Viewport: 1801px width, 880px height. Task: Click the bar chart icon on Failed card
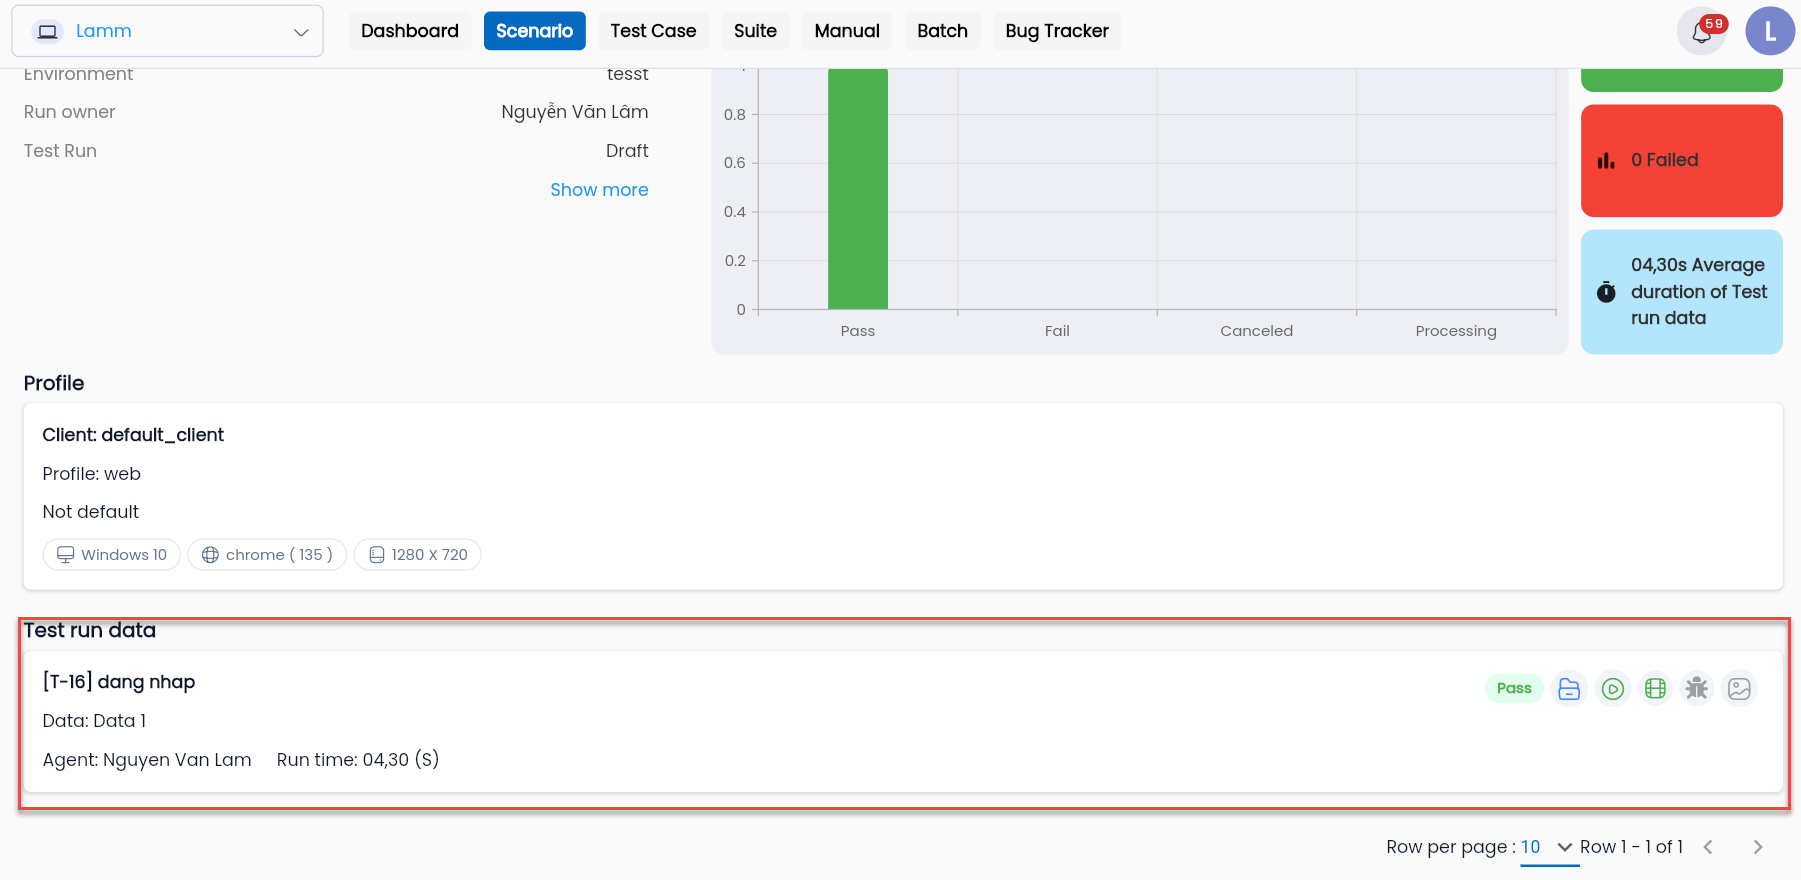click(x=1606, y=160)
